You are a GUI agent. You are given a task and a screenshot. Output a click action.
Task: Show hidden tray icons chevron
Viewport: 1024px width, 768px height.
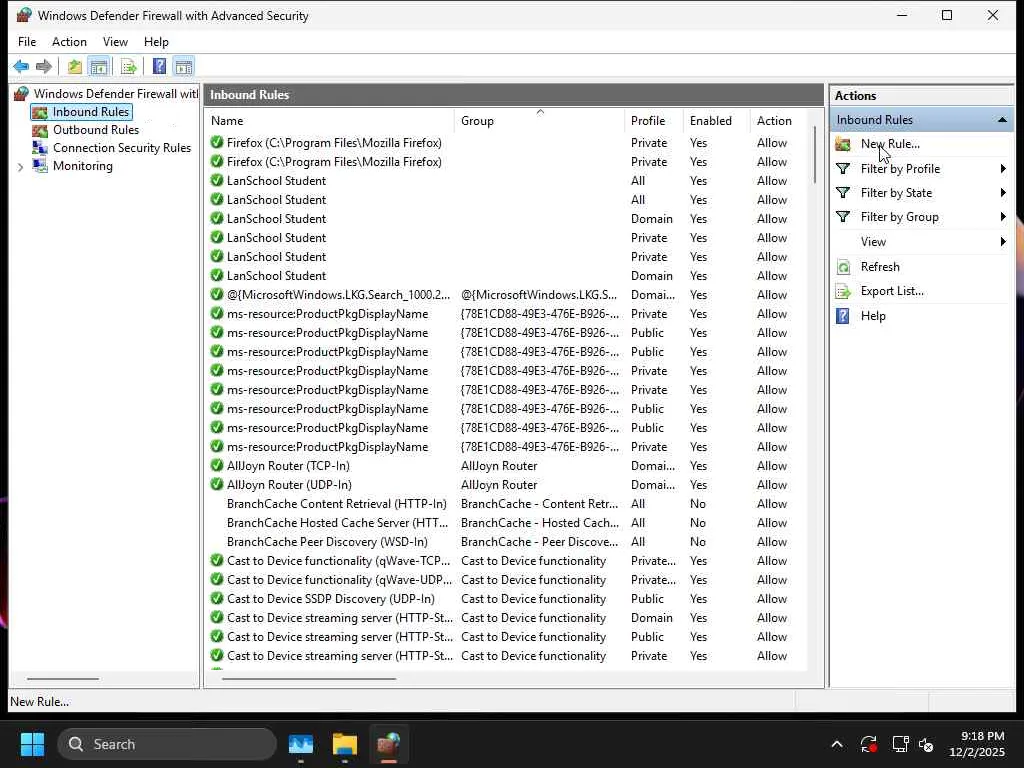(837, 744)
